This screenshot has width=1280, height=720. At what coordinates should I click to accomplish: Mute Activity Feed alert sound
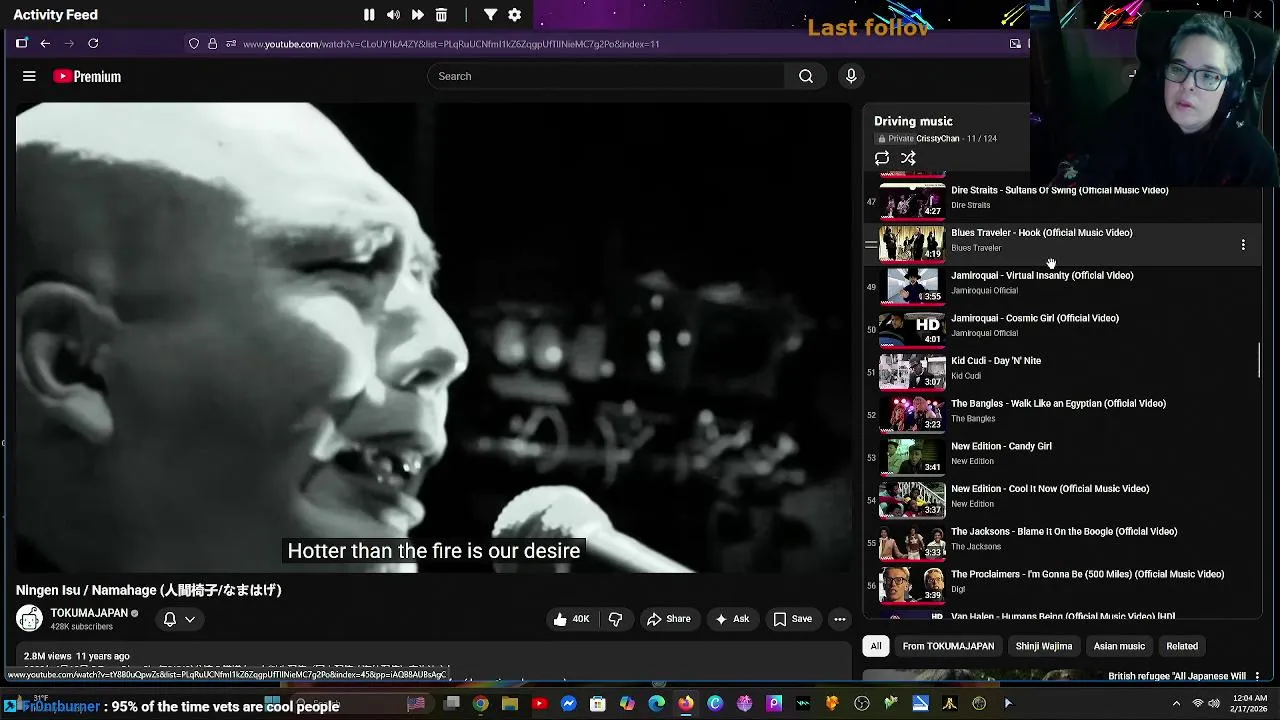(393, 15)
